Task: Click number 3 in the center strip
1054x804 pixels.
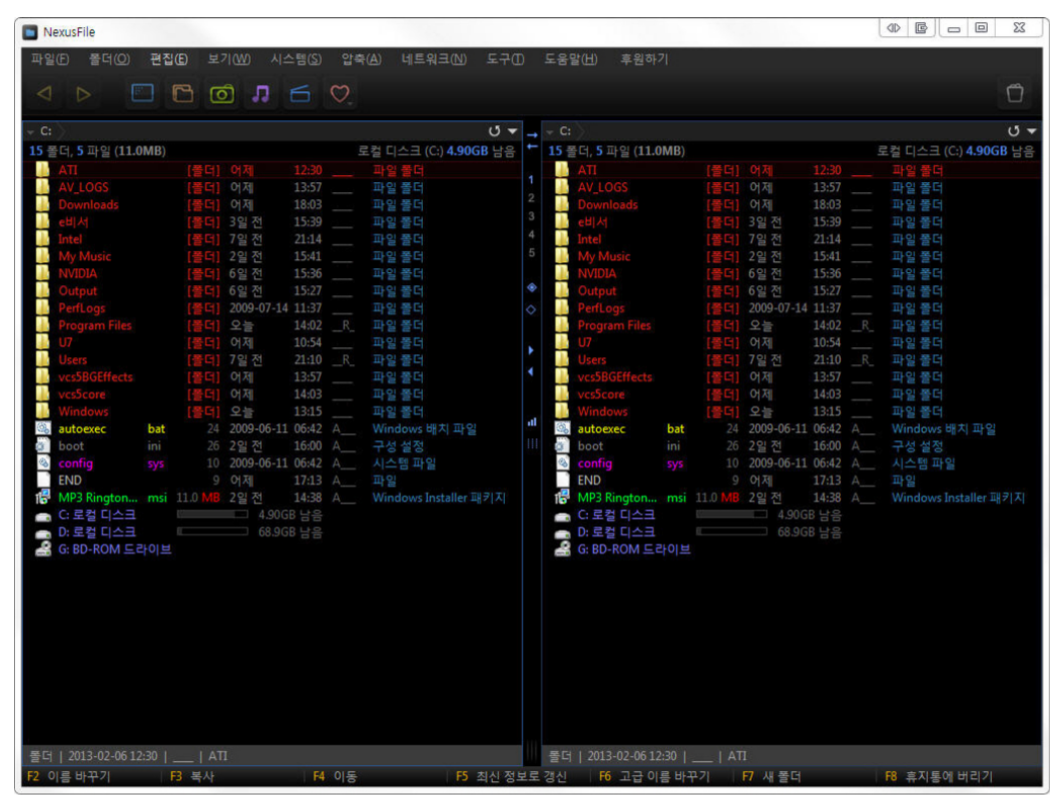Action: click(531, 216)
